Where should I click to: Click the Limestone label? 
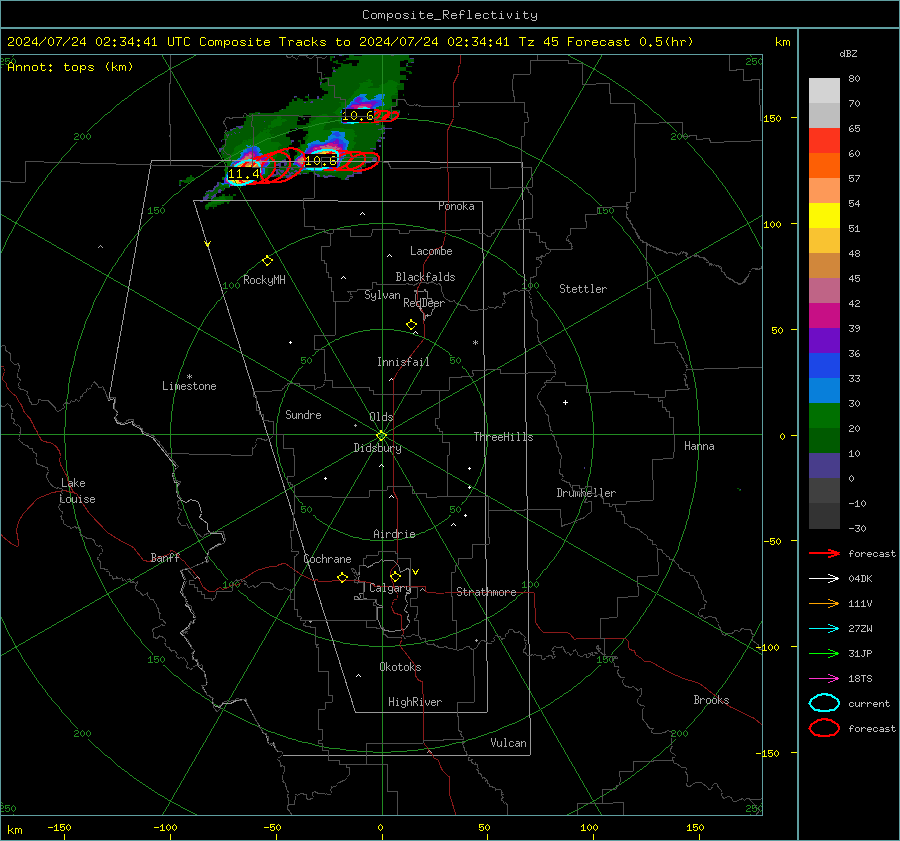pos(189,386)
